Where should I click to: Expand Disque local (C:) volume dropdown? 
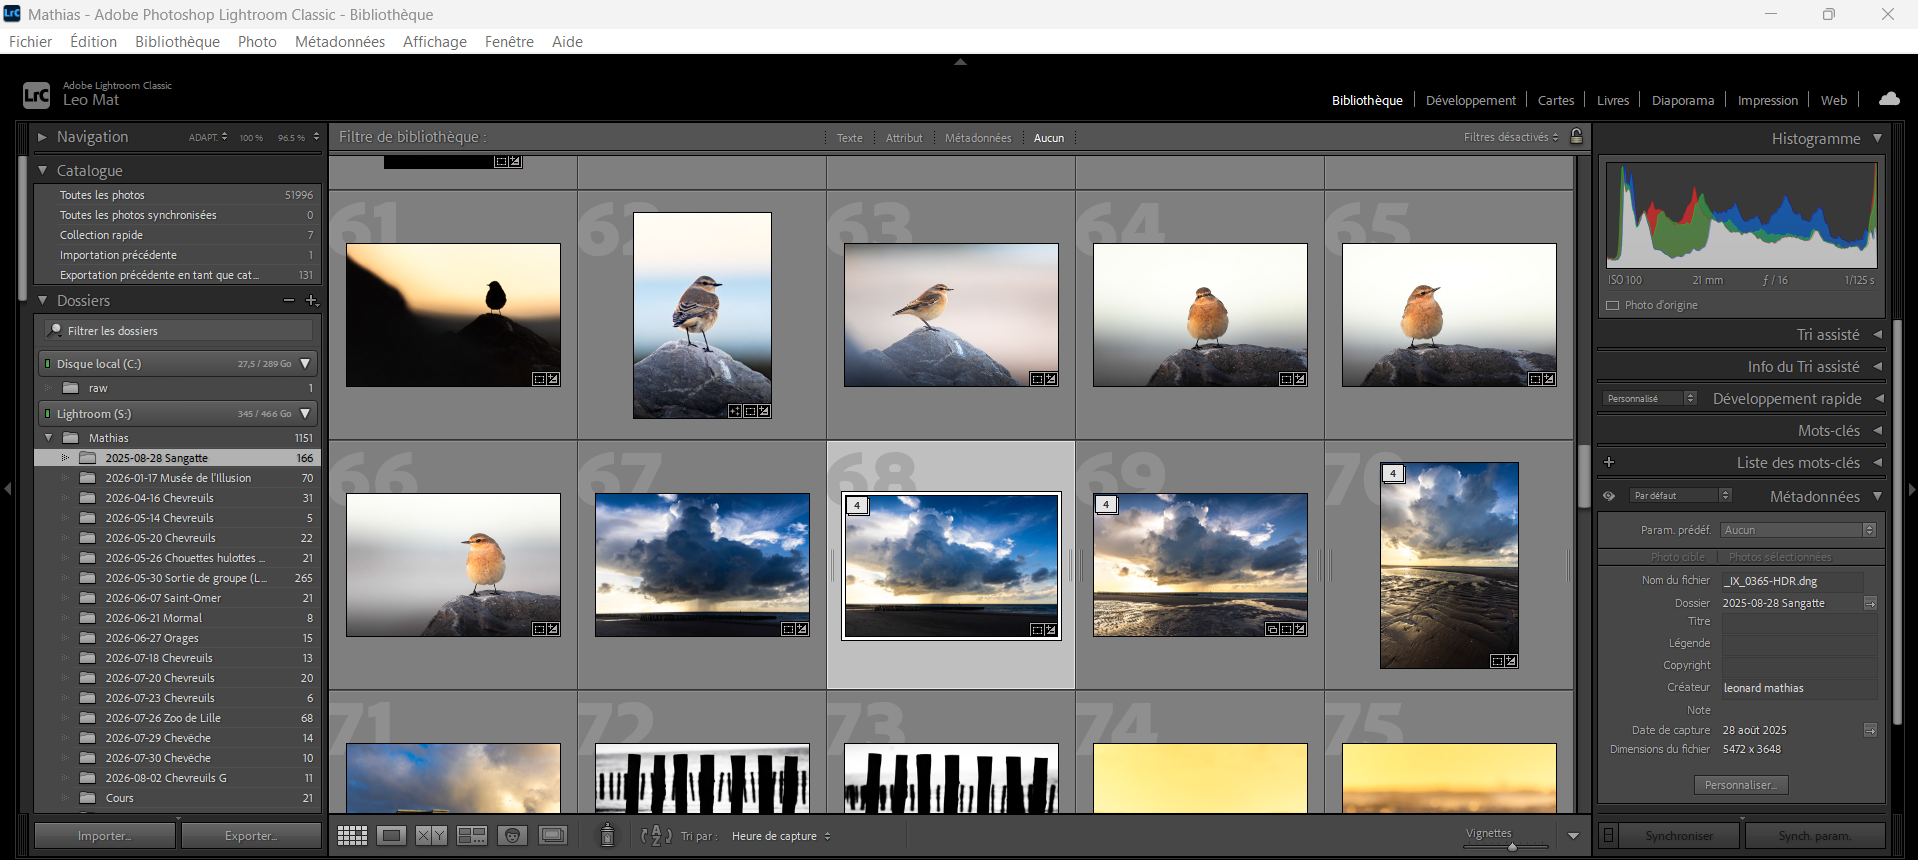(305, 363)
